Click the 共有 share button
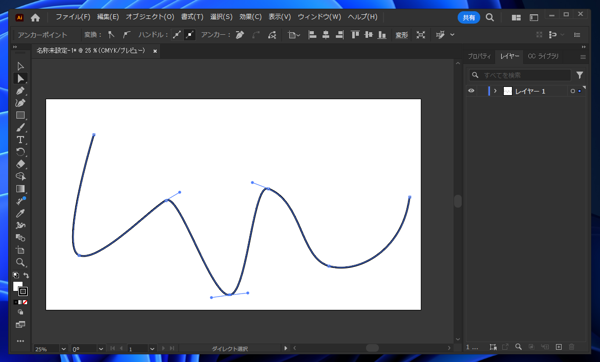 (x=469, y=17)
